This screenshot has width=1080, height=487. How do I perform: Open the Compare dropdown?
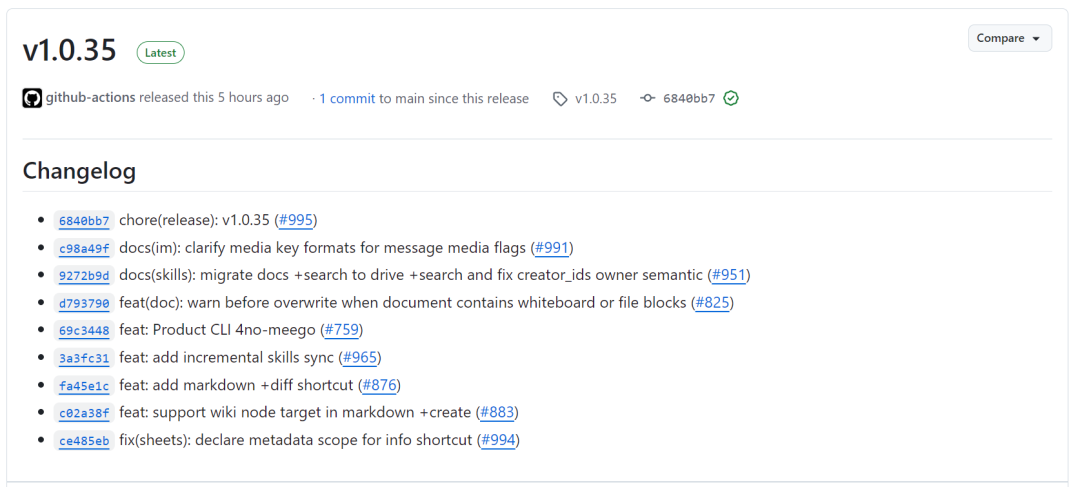pos(1009,39)
